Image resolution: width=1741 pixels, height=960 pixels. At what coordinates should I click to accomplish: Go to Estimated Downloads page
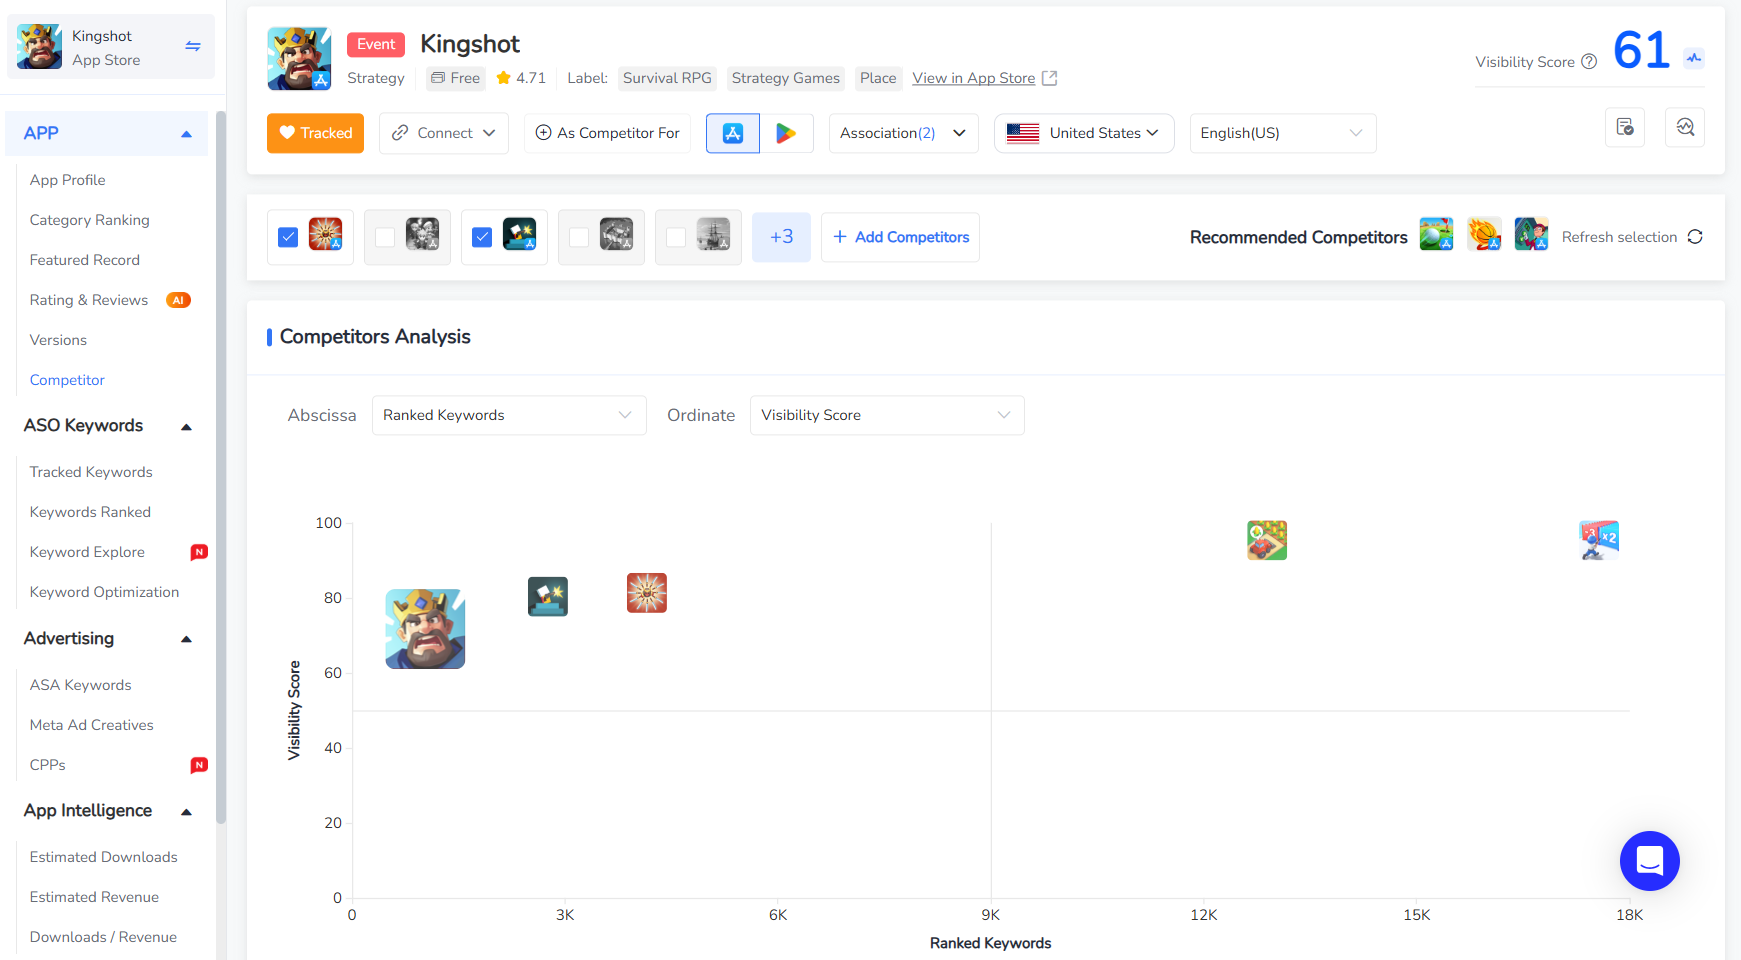pos(103,857)
